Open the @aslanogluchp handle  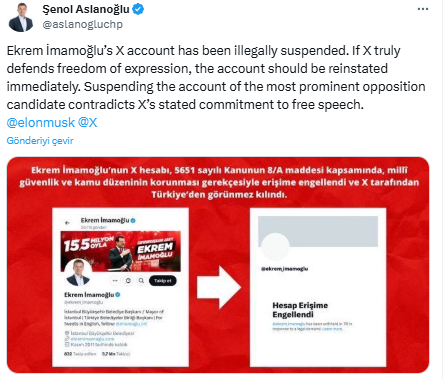click(82, 24)
